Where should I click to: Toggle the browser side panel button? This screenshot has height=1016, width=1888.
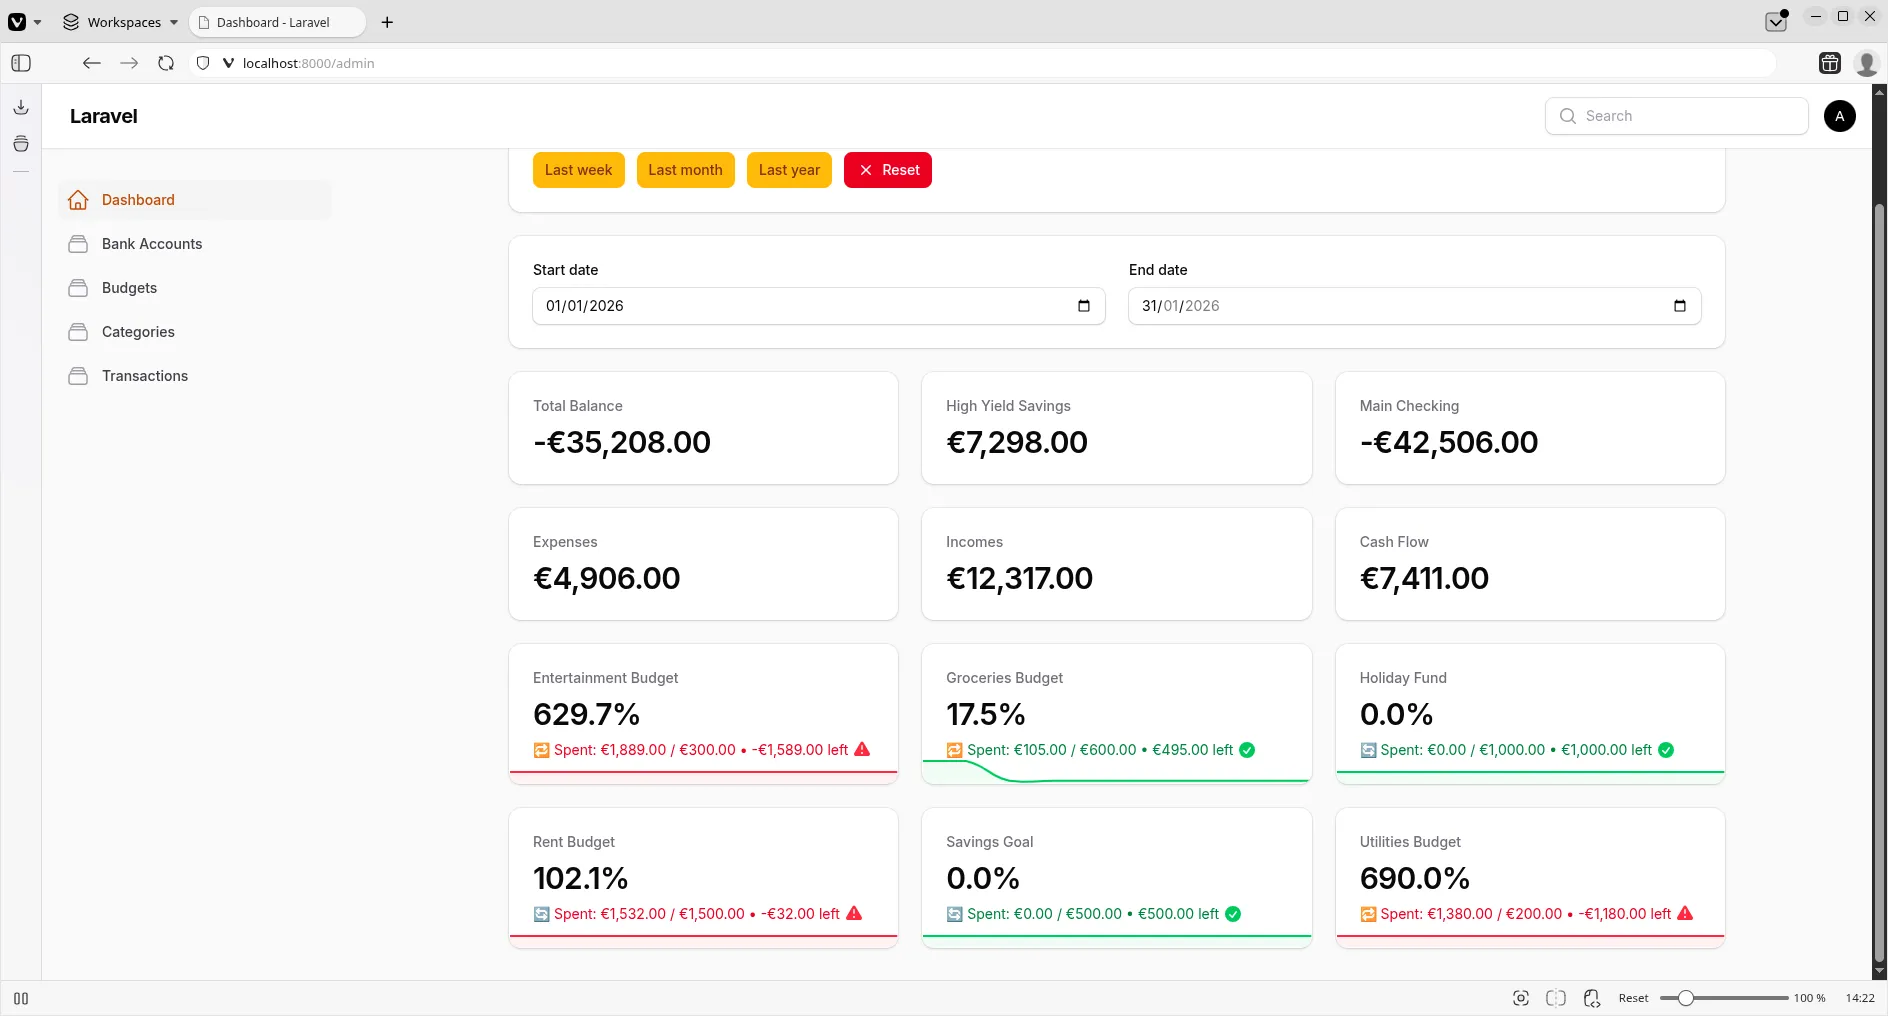(21, 63)
